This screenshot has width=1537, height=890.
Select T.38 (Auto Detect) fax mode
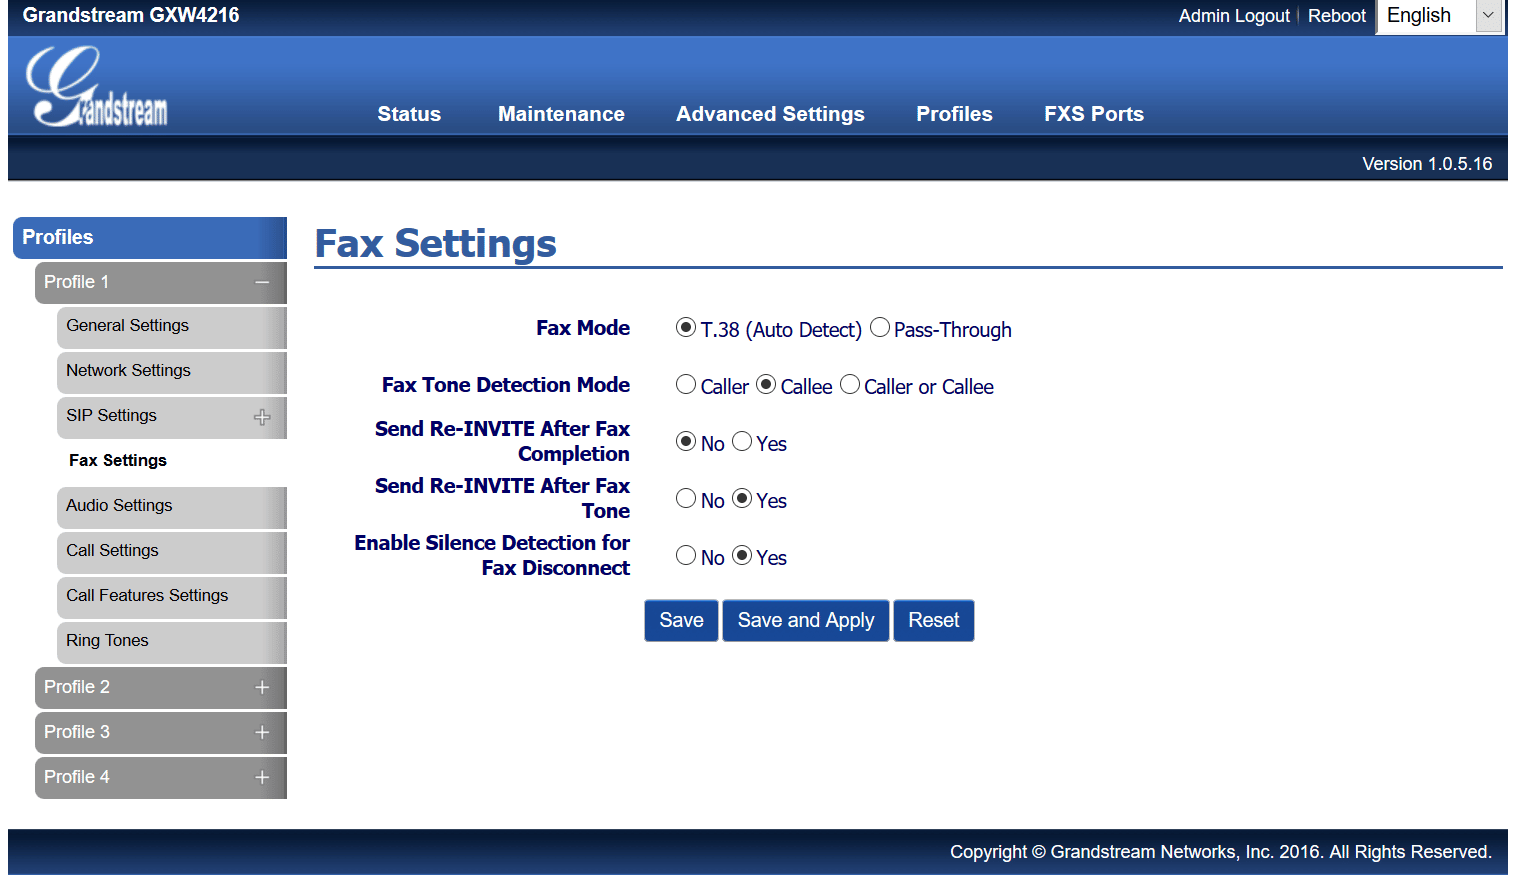point(686,328)
